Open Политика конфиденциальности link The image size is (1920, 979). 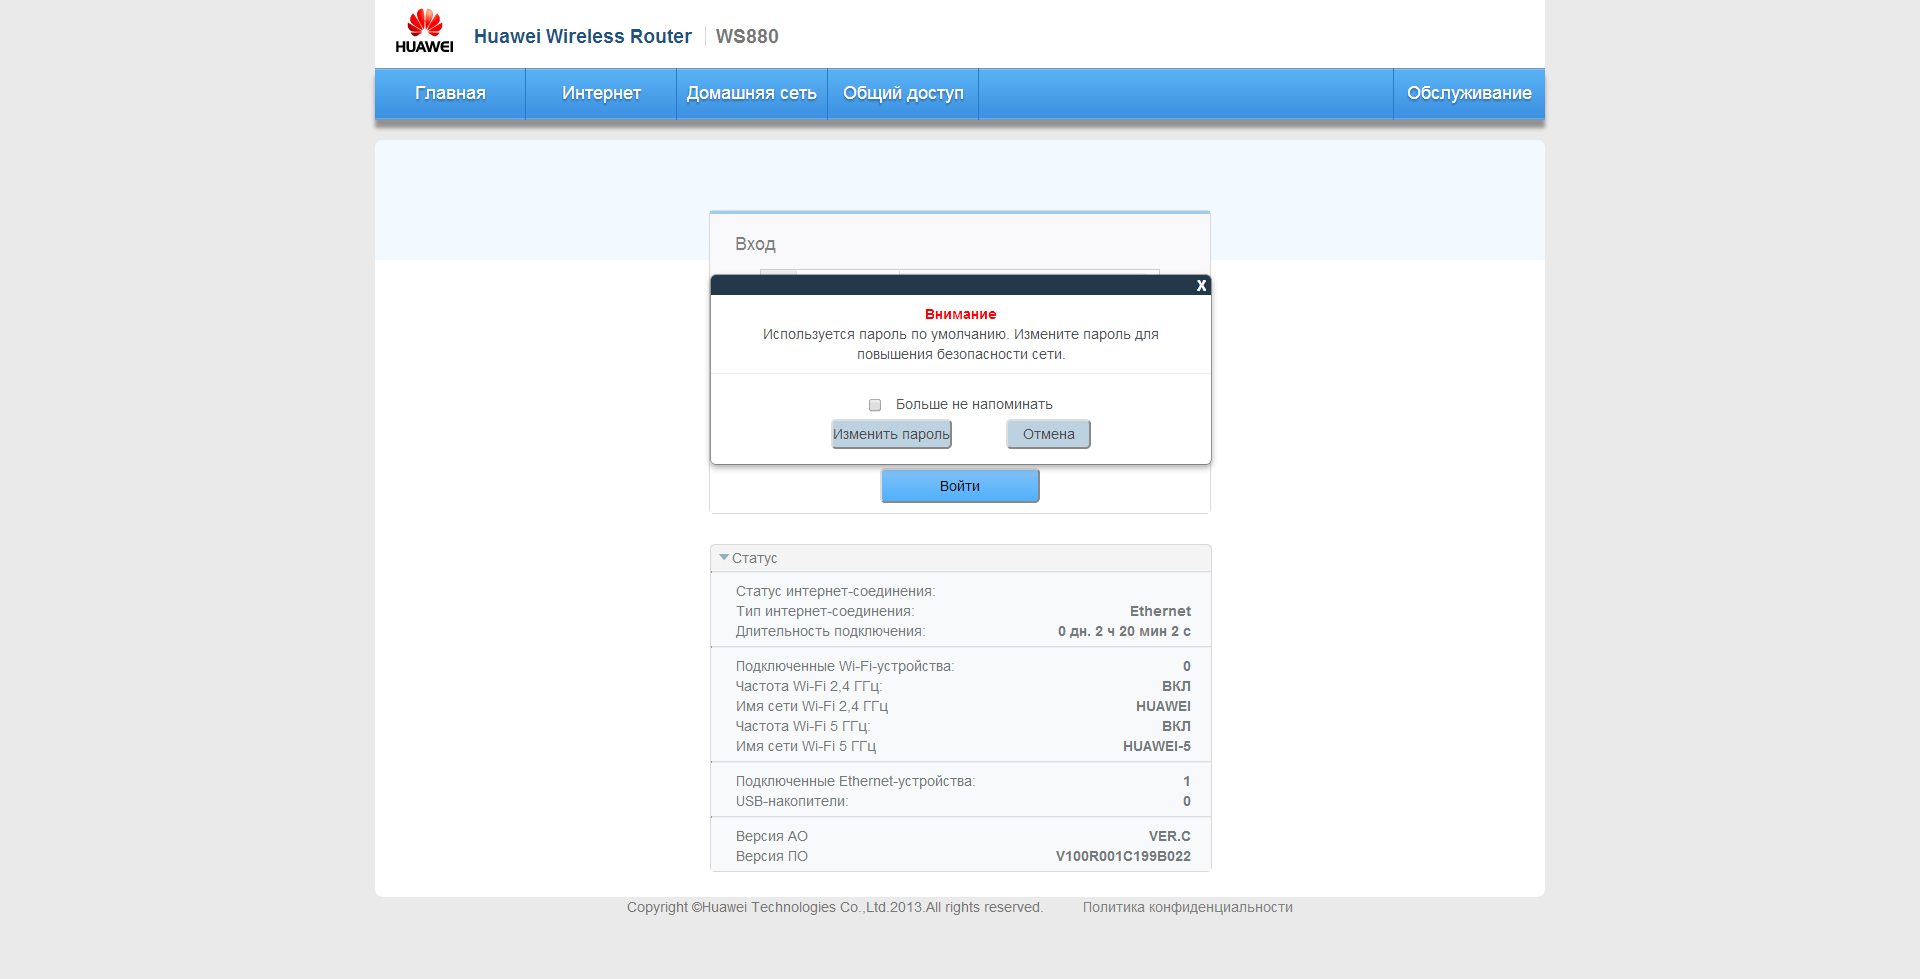click(1187, 907)
